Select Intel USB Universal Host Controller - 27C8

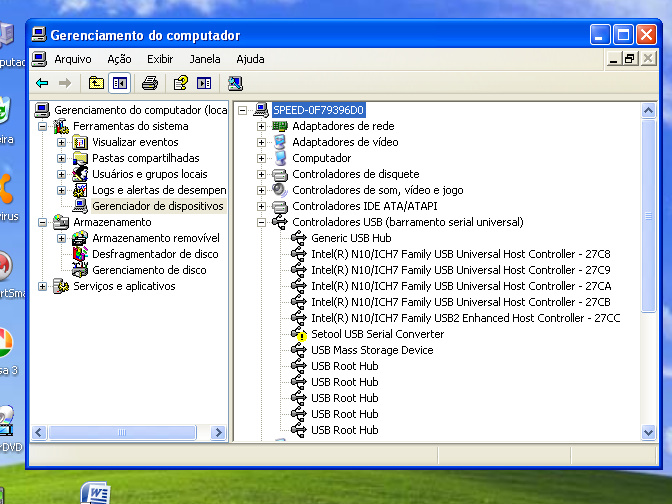pyautogui.click(x=461, y=254)
